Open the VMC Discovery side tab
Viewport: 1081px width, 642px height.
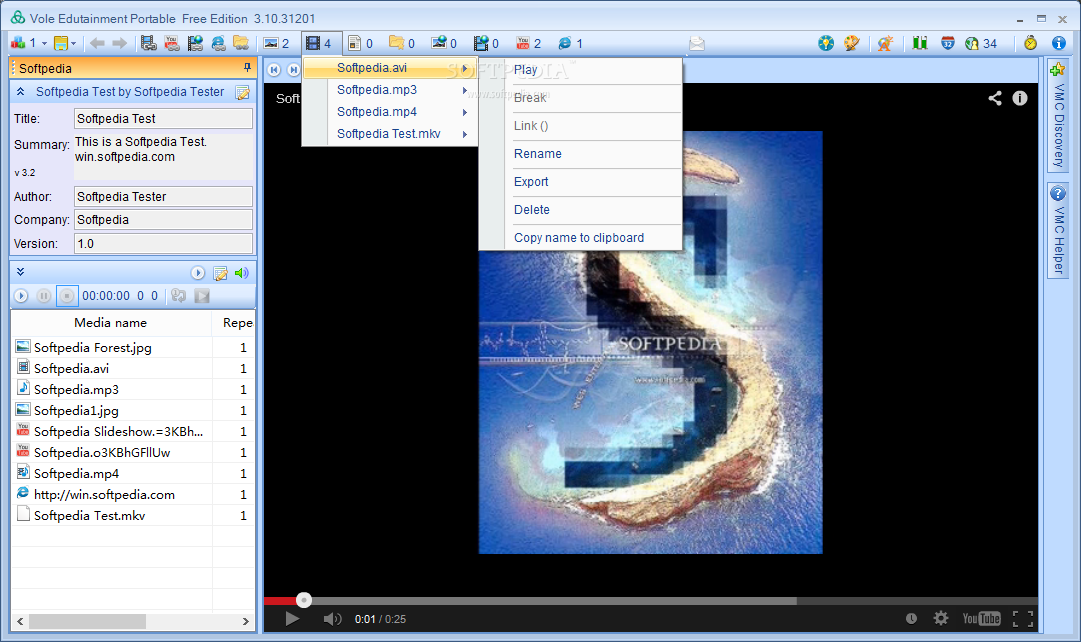coord(1058,115)
